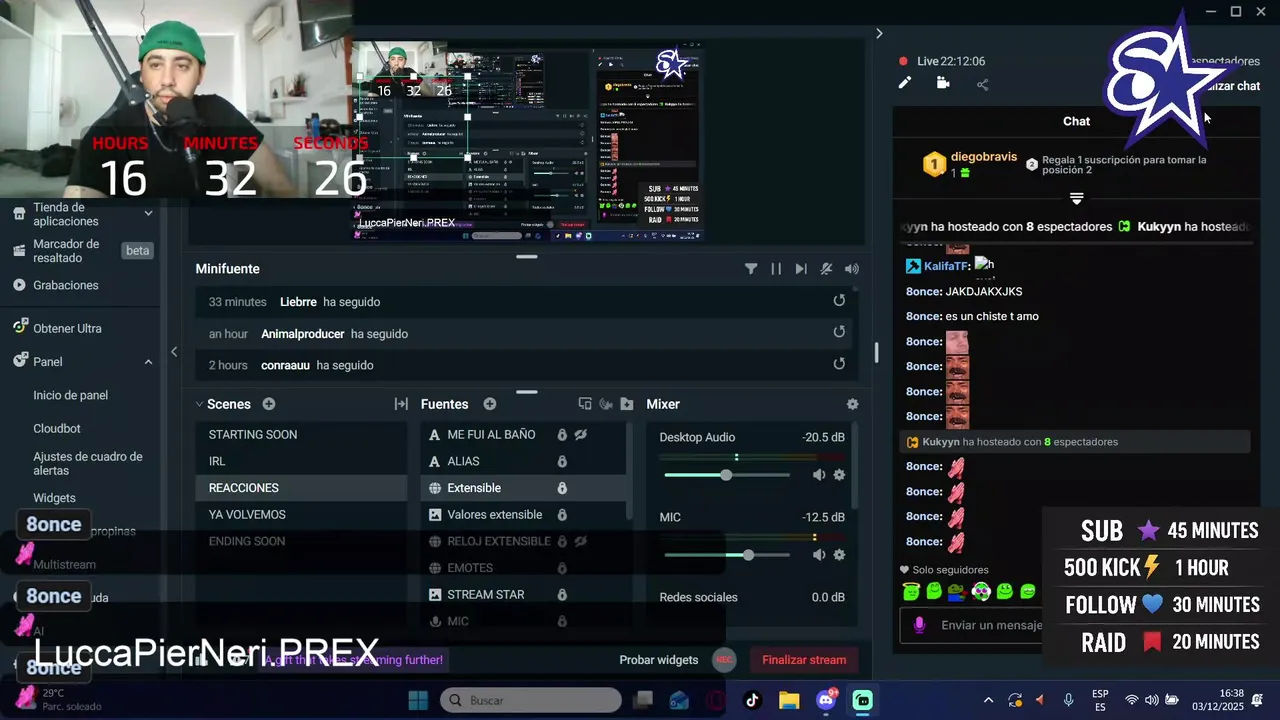Share the stream via share icon
1280x720 pixels.
pos(982,84)
